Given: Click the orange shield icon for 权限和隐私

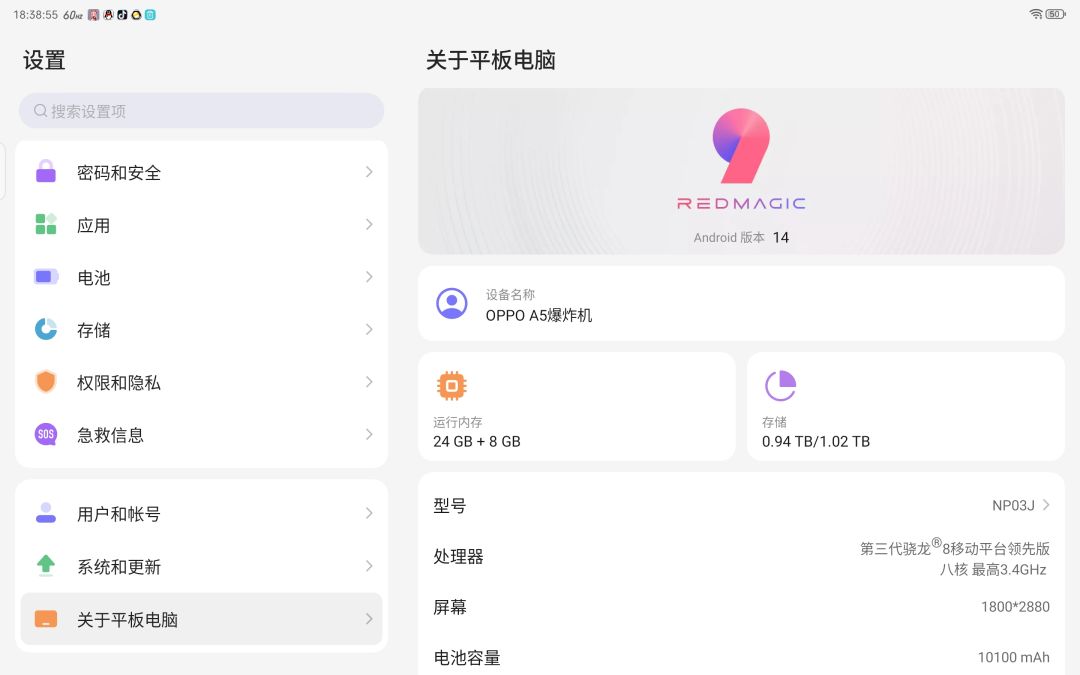Looking at the screenshot, I should 45,382.
